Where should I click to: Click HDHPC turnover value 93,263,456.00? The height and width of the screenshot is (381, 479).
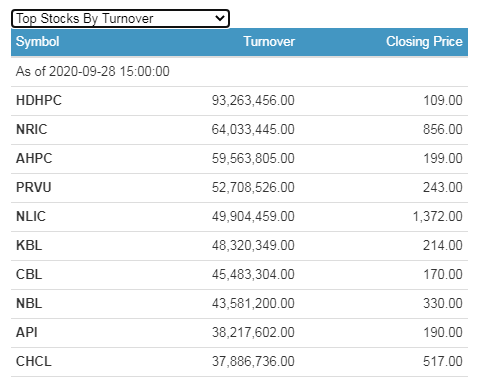tap(253, 100)
